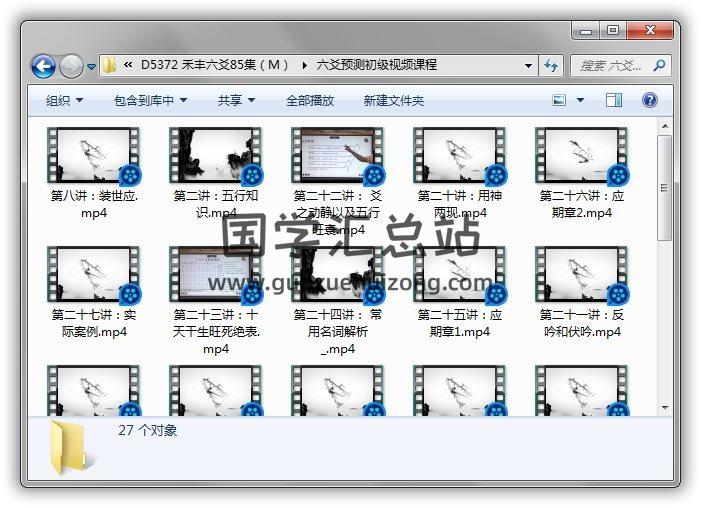Click the search magnifier icon
This screenshot has width=701, height=508.
659,66
